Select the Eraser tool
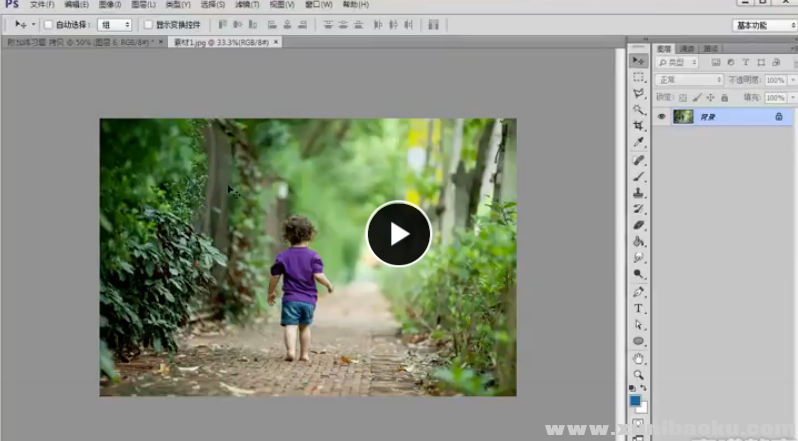 click(639, 225)
